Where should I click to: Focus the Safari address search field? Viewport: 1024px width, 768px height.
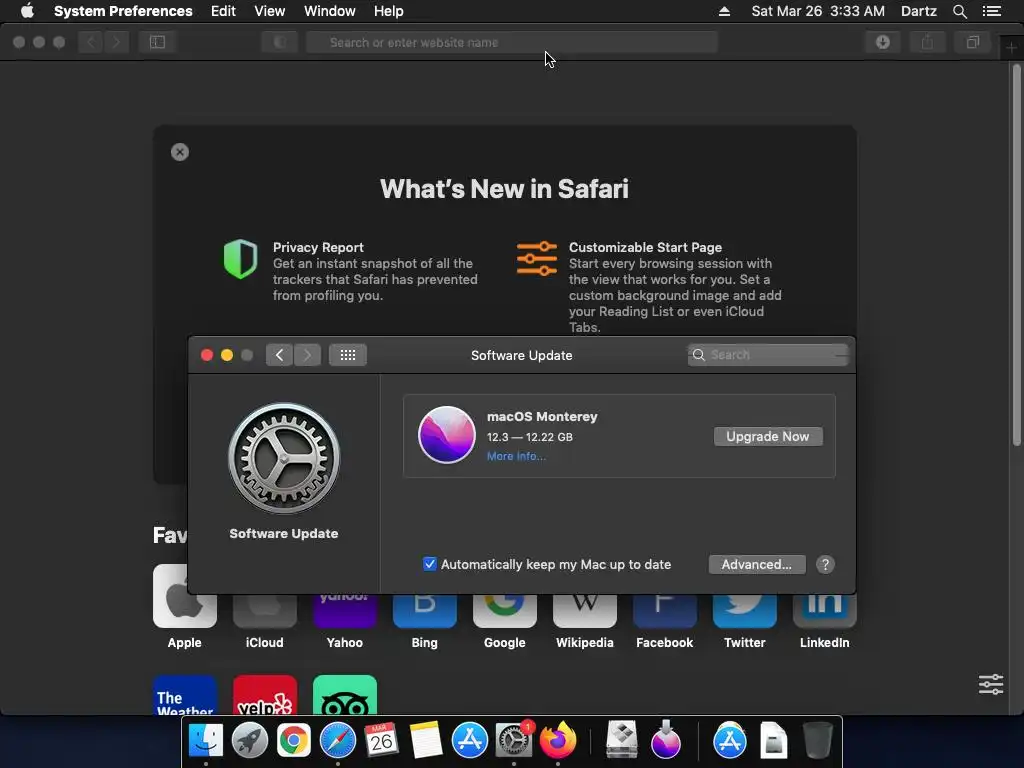[x=512, y=42]
